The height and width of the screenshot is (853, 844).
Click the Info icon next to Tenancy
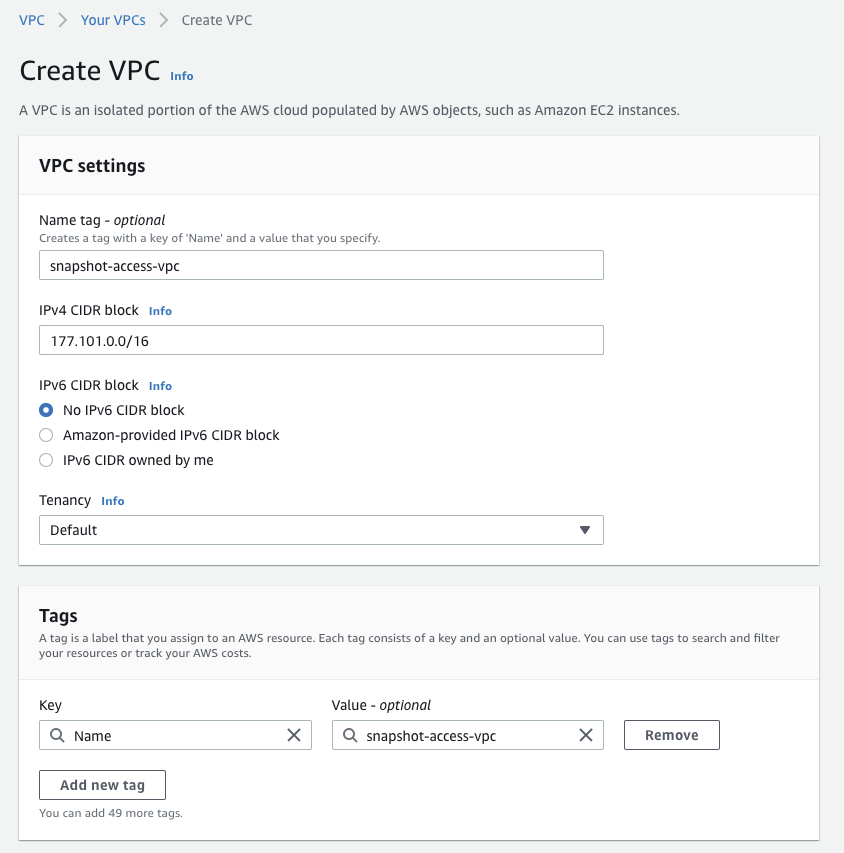tap(112, 500)
